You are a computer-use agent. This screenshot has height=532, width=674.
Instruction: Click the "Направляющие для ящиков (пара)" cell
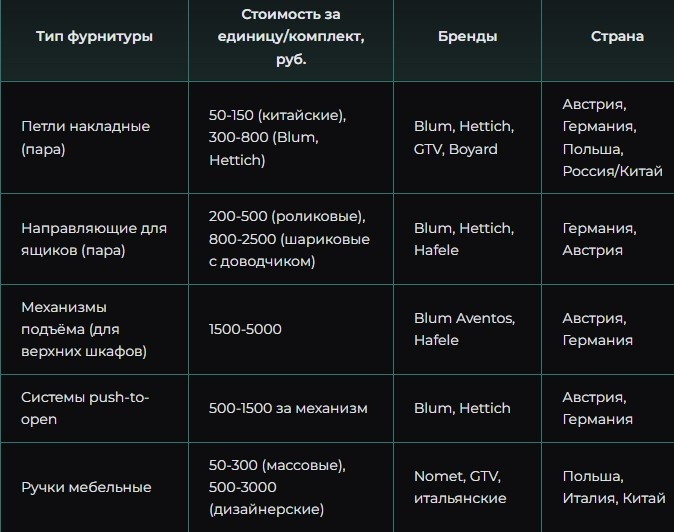93,239
